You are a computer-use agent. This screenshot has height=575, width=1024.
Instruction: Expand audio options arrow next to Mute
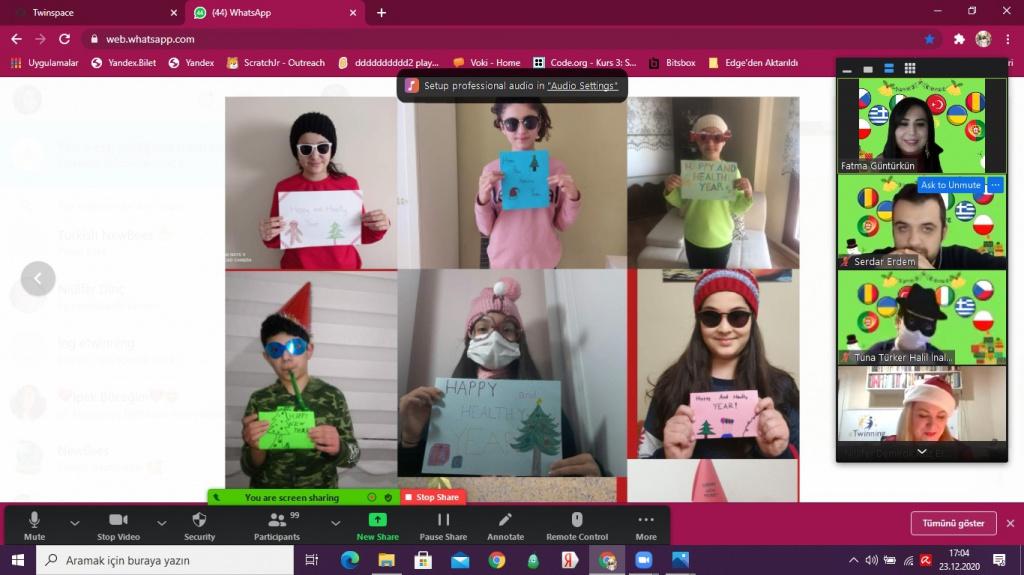74,522
